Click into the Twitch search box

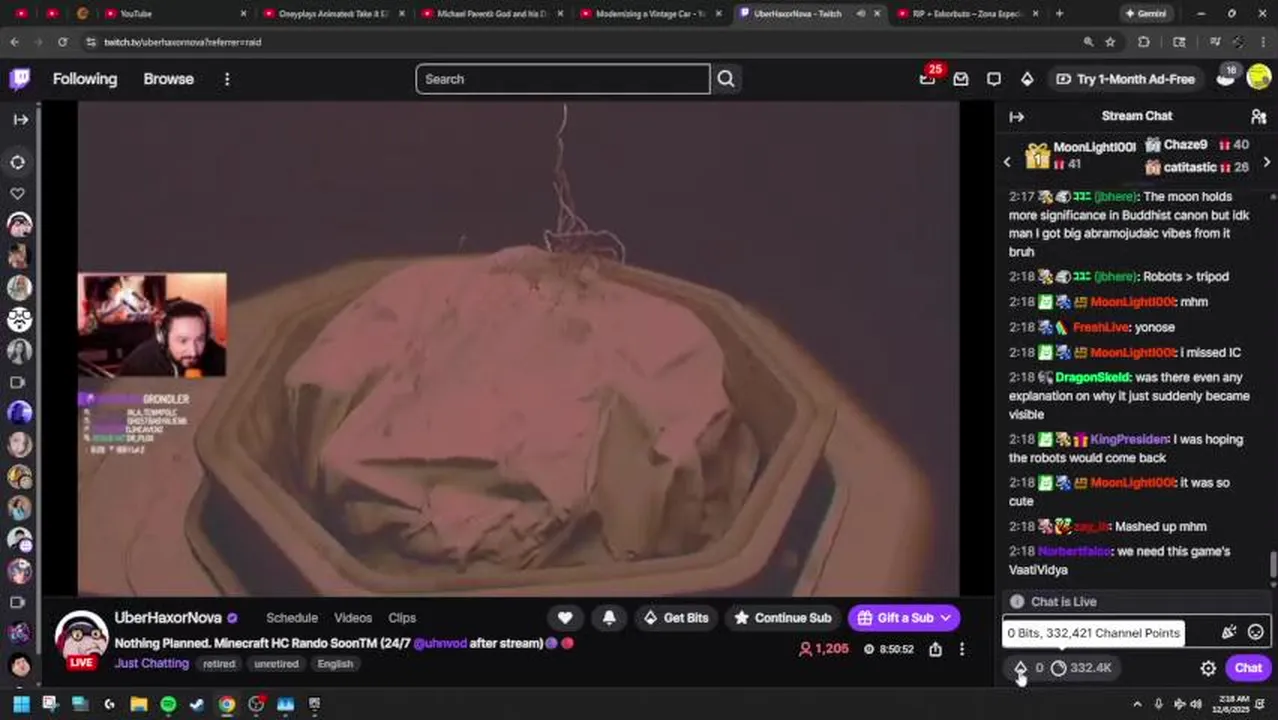coord(563,79)
